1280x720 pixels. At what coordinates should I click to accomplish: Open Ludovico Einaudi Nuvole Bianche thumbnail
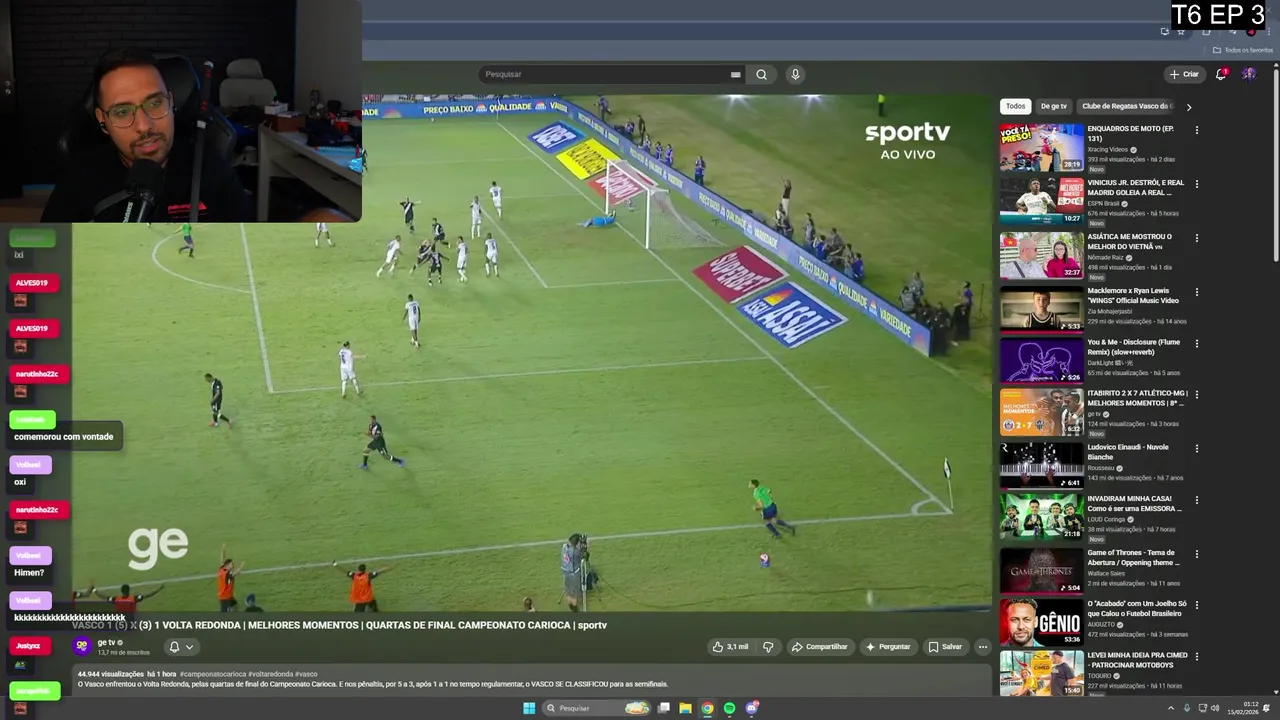[1041, 465]
